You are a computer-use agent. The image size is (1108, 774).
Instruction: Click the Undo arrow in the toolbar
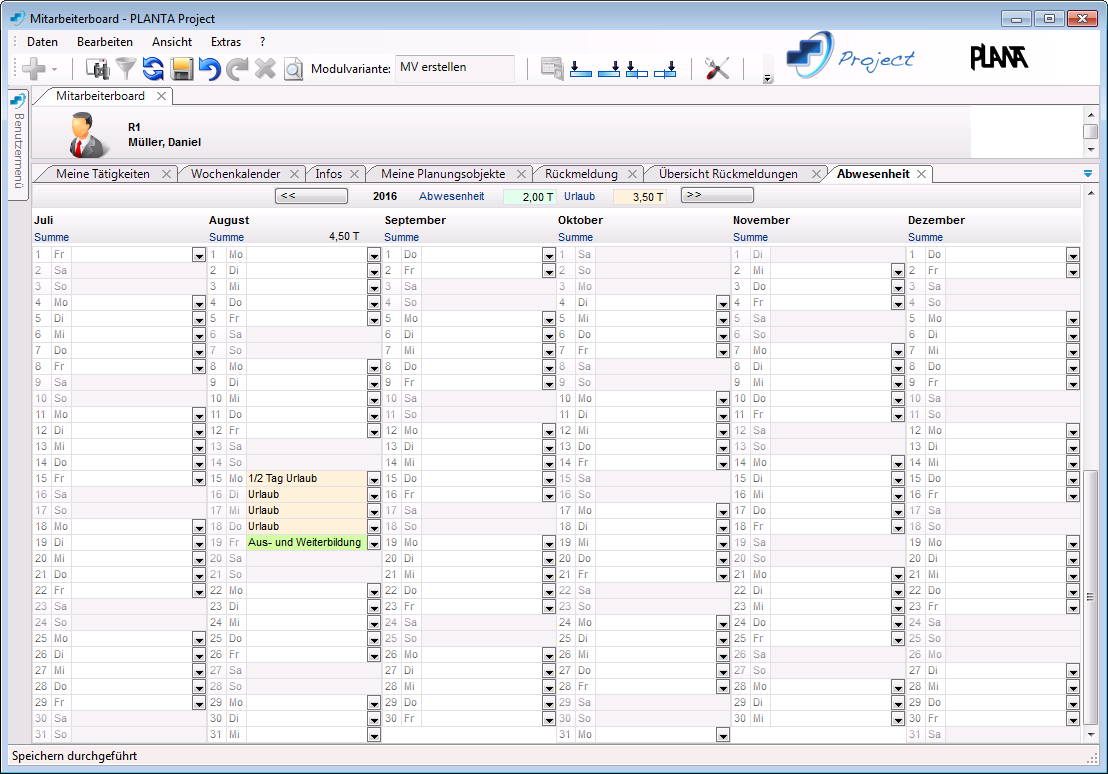coord(209,68)
